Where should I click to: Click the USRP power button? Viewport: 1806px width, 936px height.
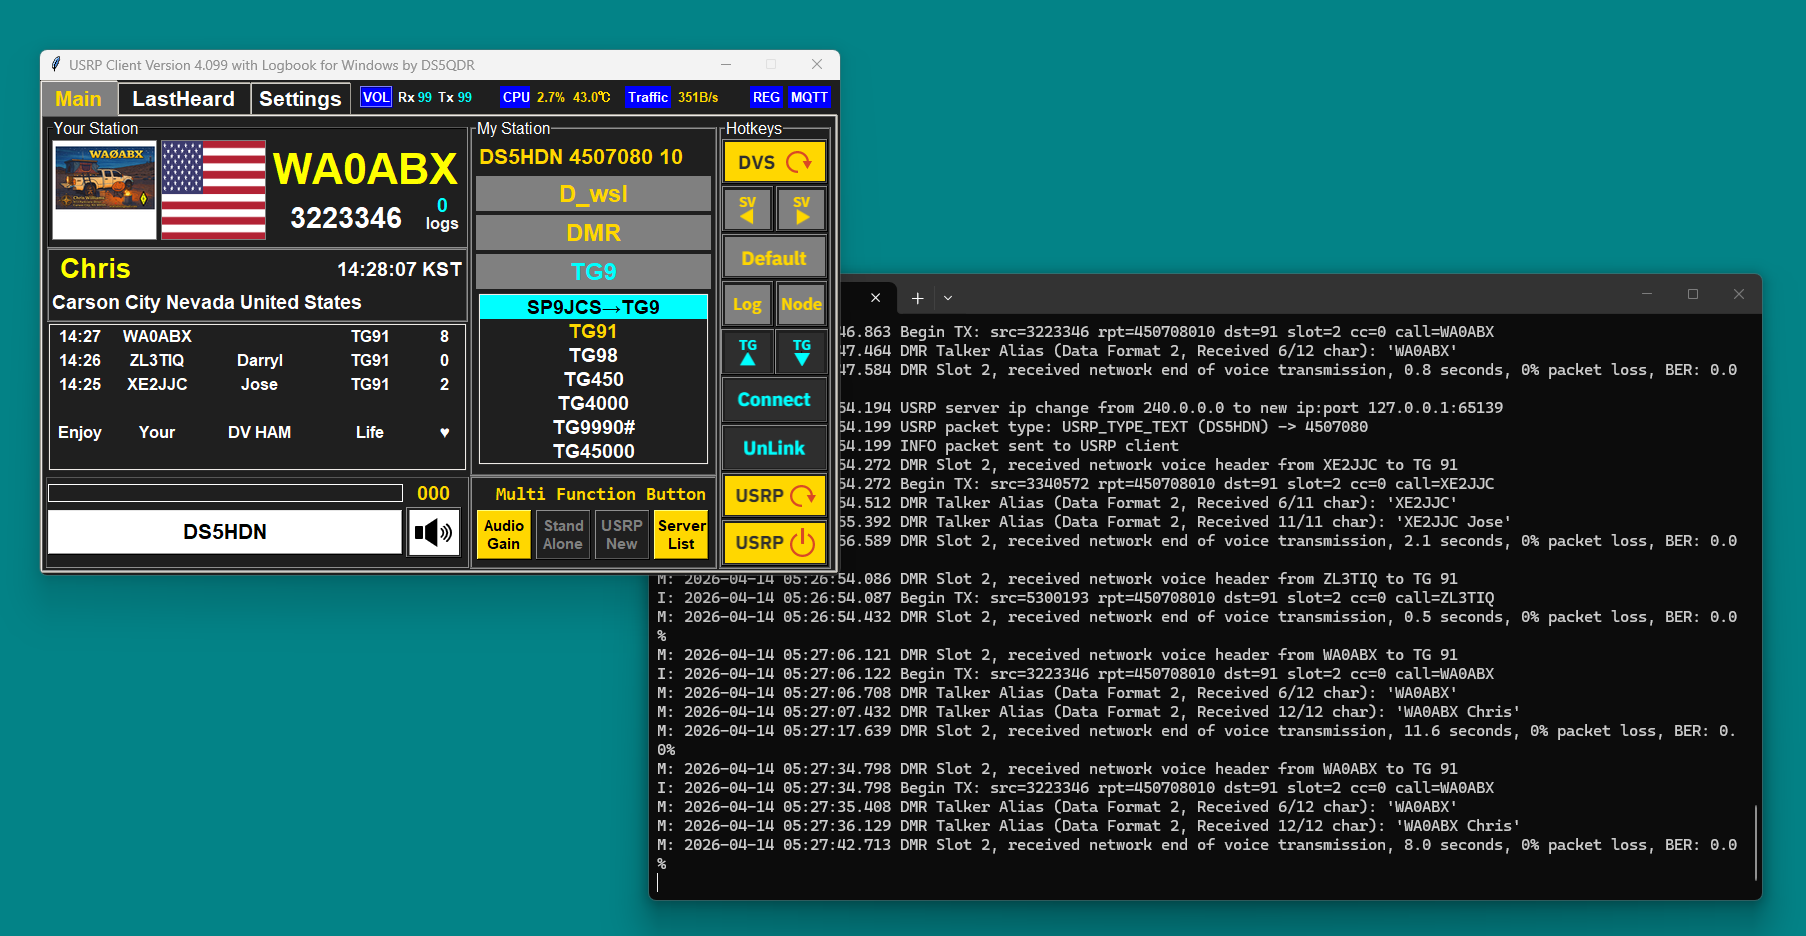click(774, 543)
